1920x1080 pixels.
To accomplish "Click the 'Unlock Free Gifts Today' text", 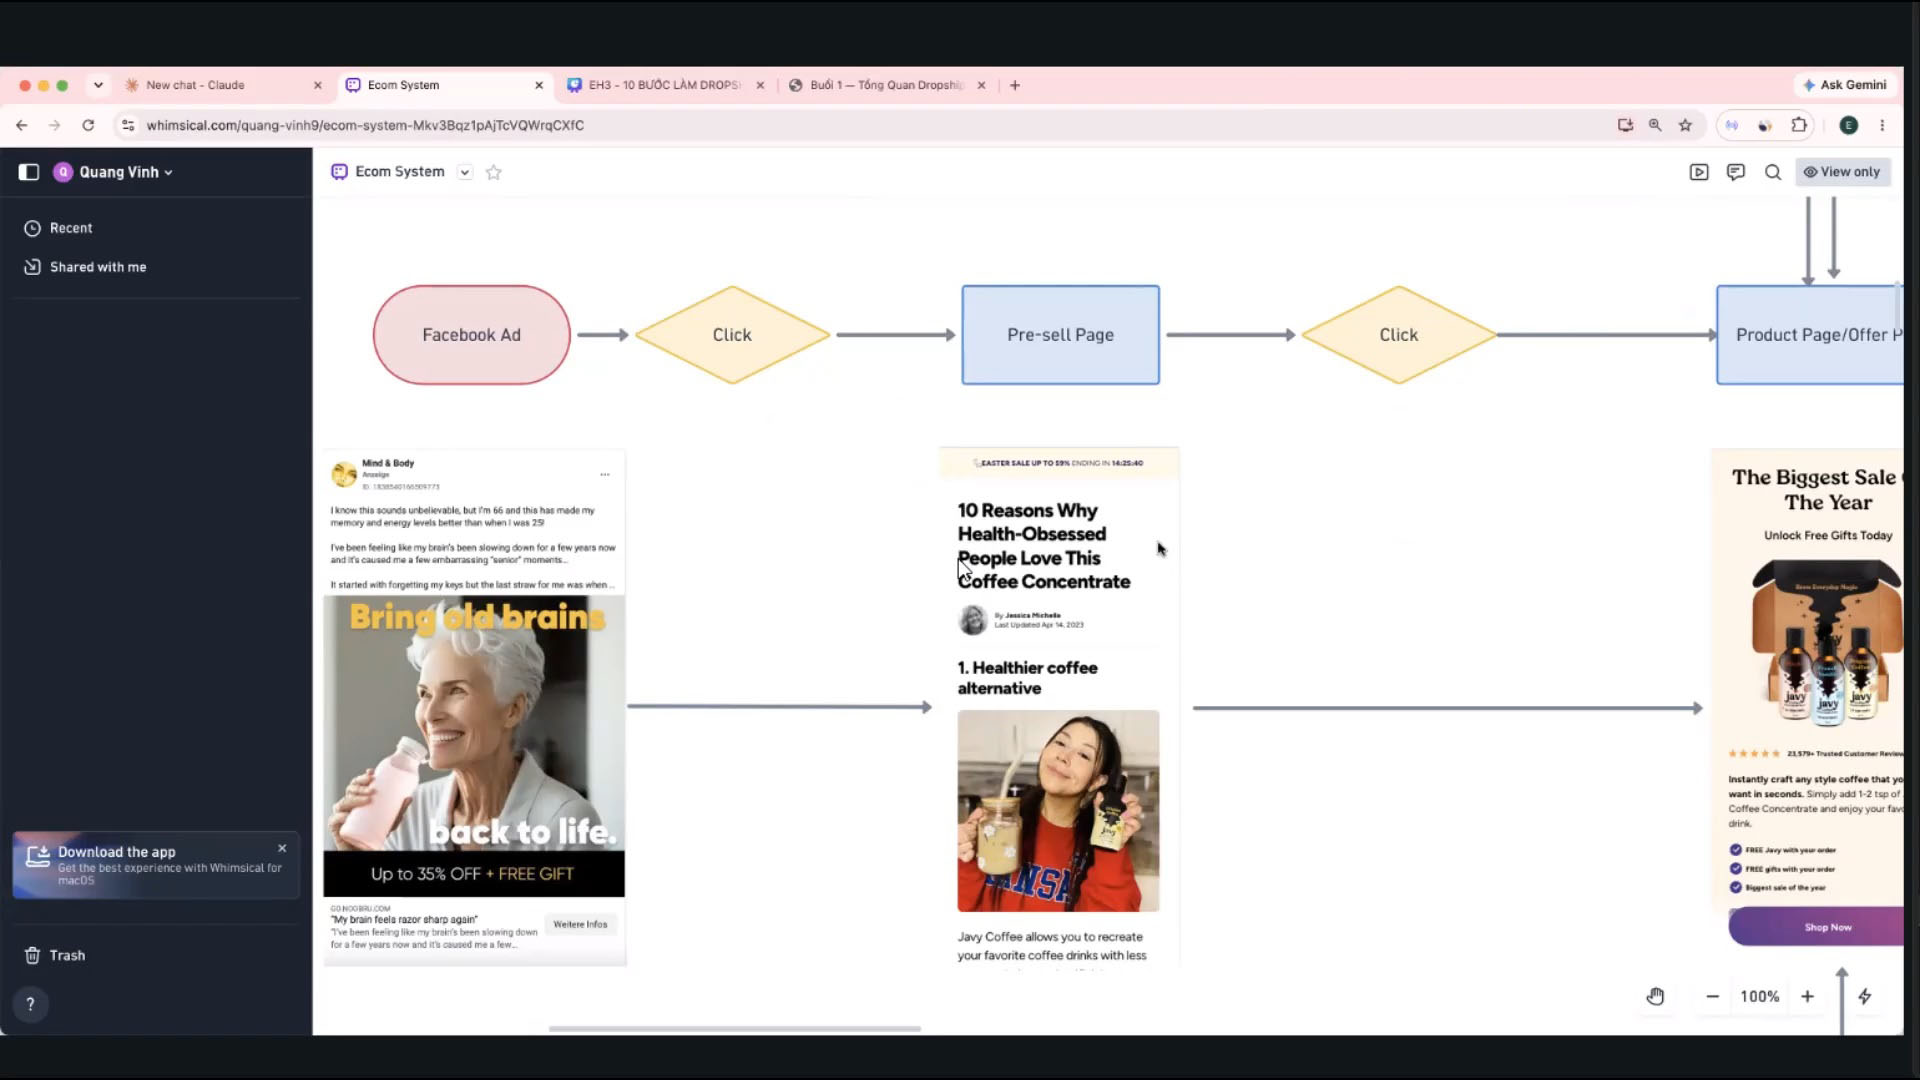I will click(x=1828, y=535).
